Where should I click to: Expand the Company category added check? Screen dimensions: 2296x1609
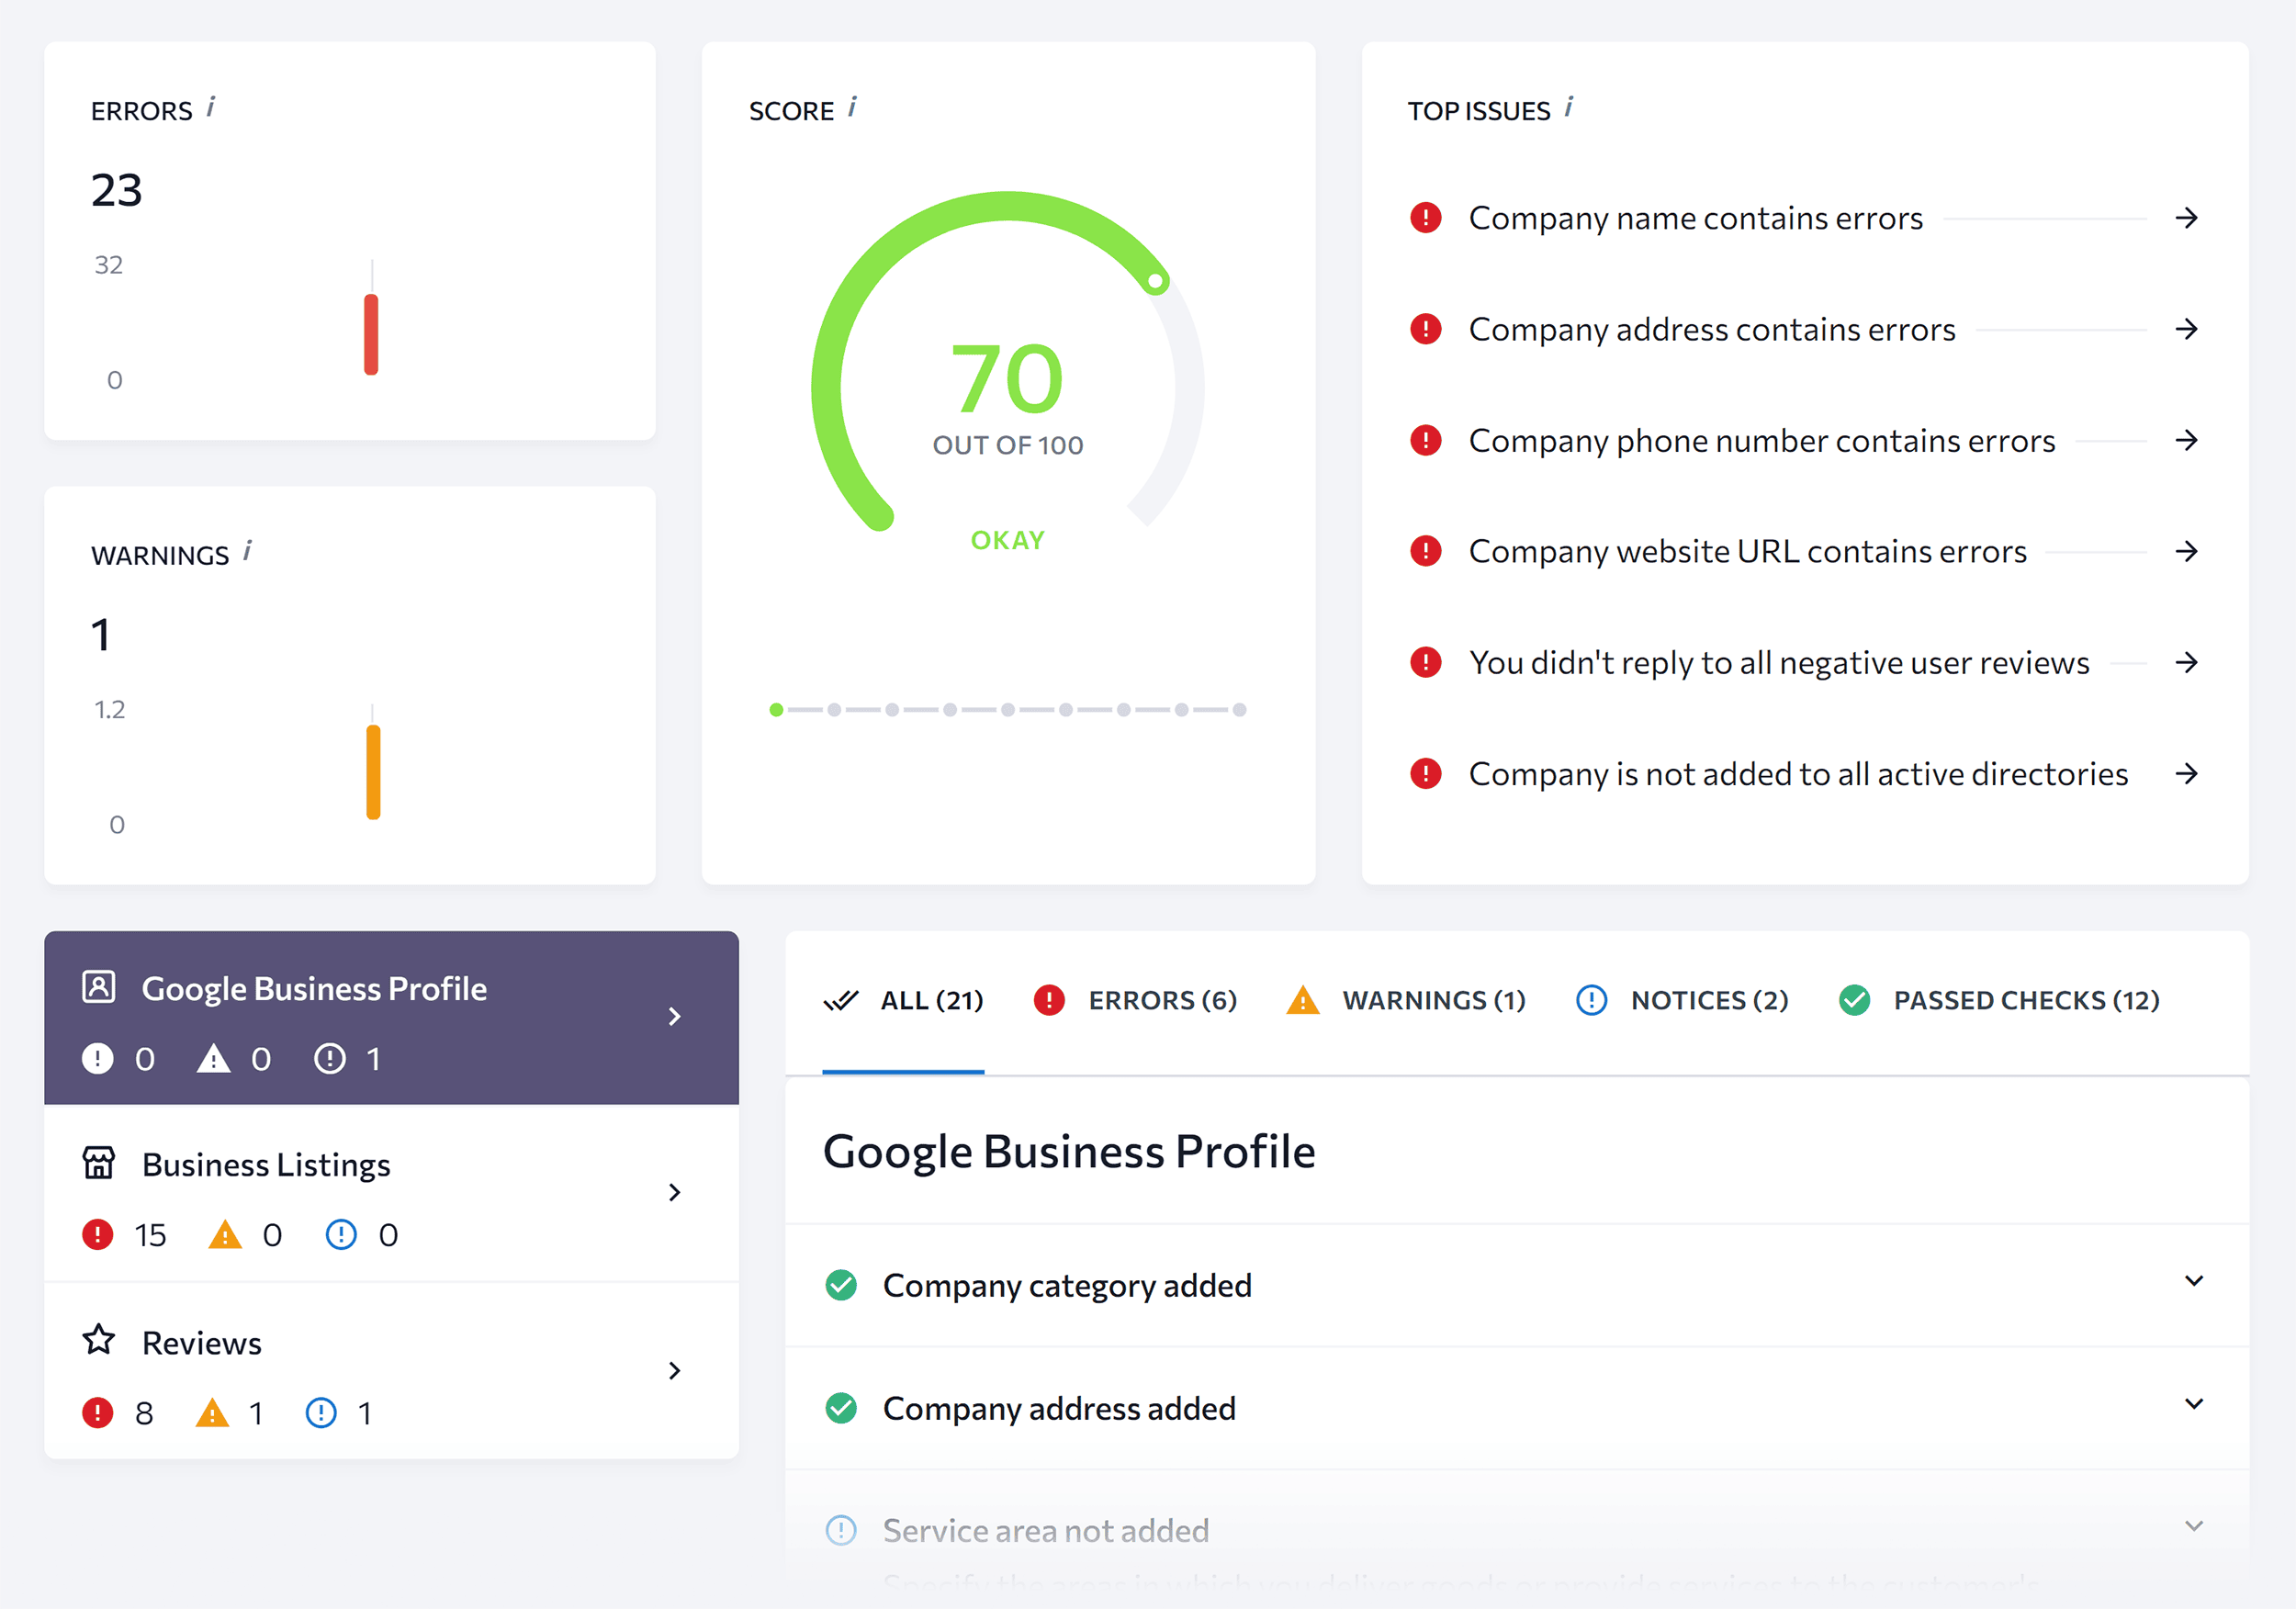(2193, 1281)
